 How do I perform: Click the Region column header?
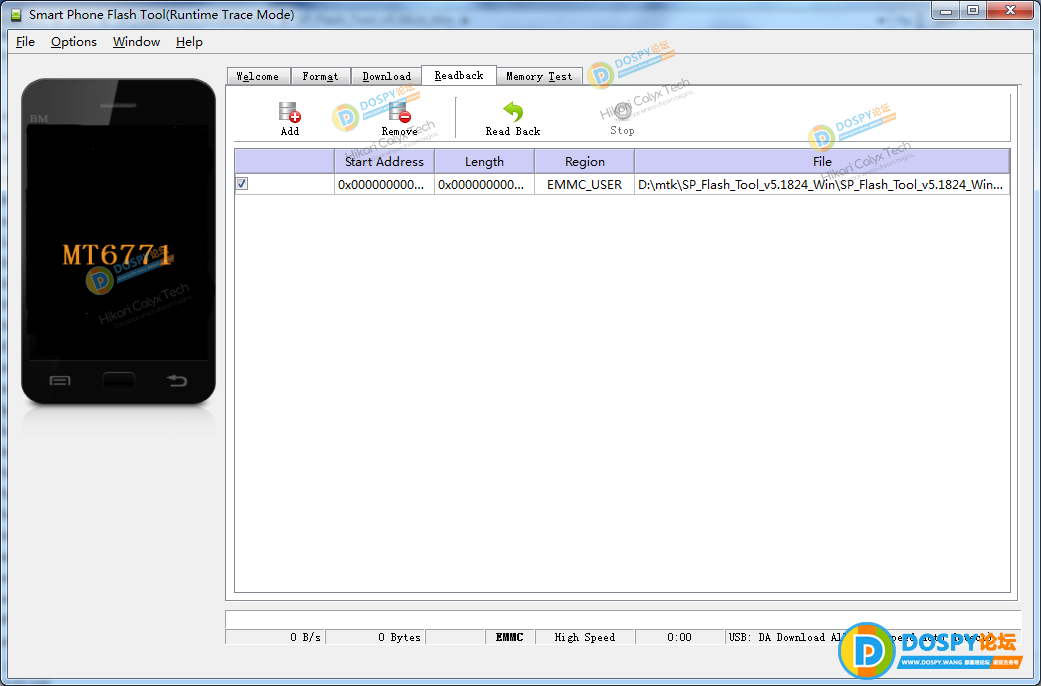584,162
